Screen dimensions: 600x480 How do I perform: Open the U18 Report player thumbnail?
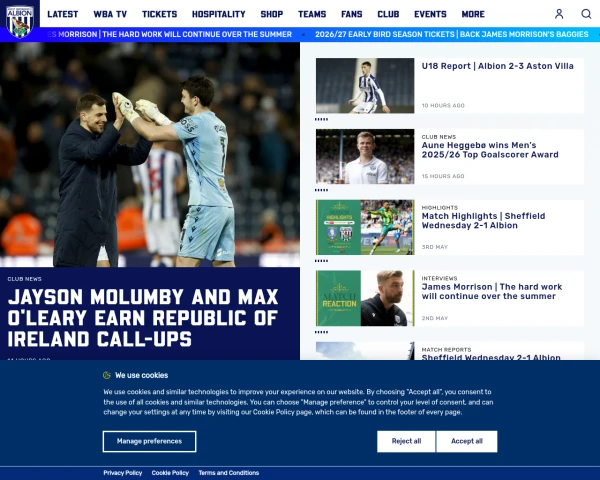tap(365, 86)
